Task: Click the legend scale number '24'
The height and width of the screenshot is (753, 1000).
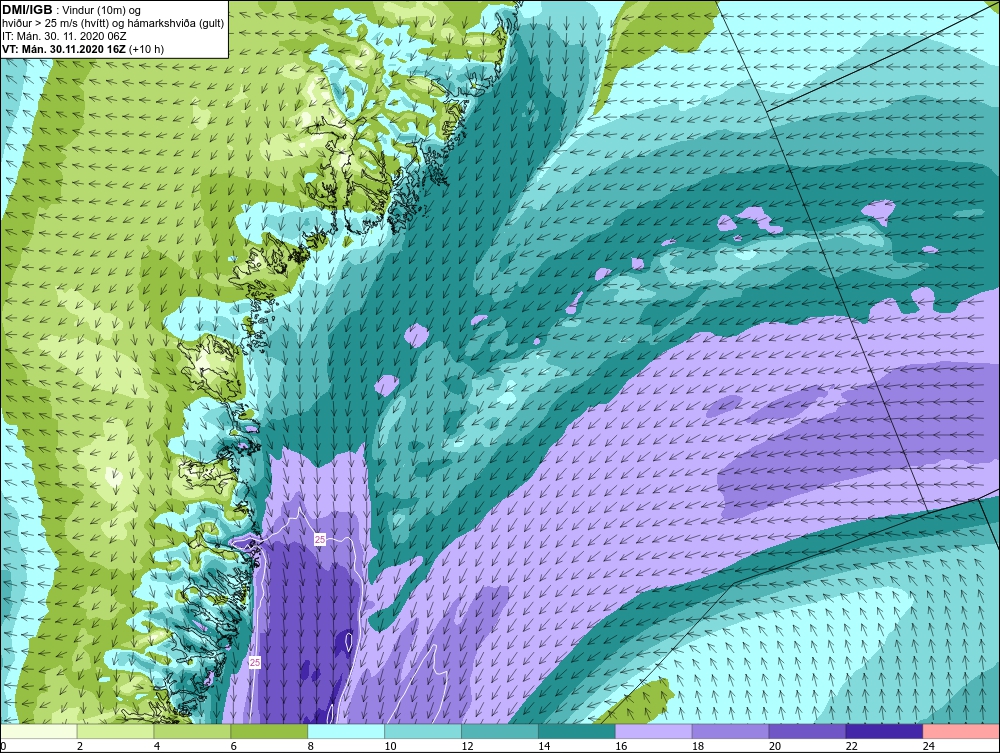Action: [x=929, y=746]
